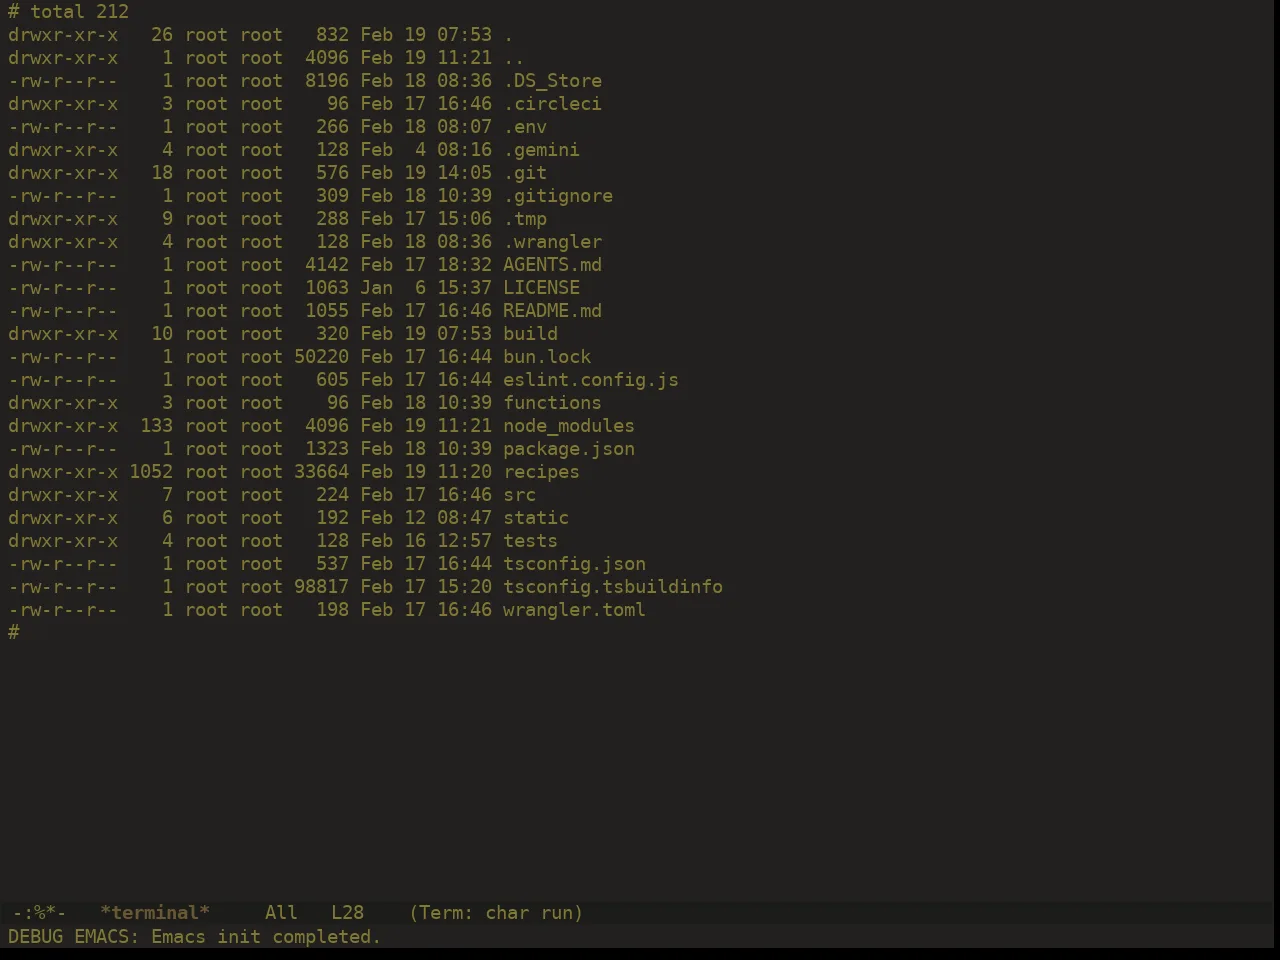Image resolution: width=1280 pixels, height=960 pixels.
Task: Click the link count 1052 for recipes
Action: click(x=151, y=472)
